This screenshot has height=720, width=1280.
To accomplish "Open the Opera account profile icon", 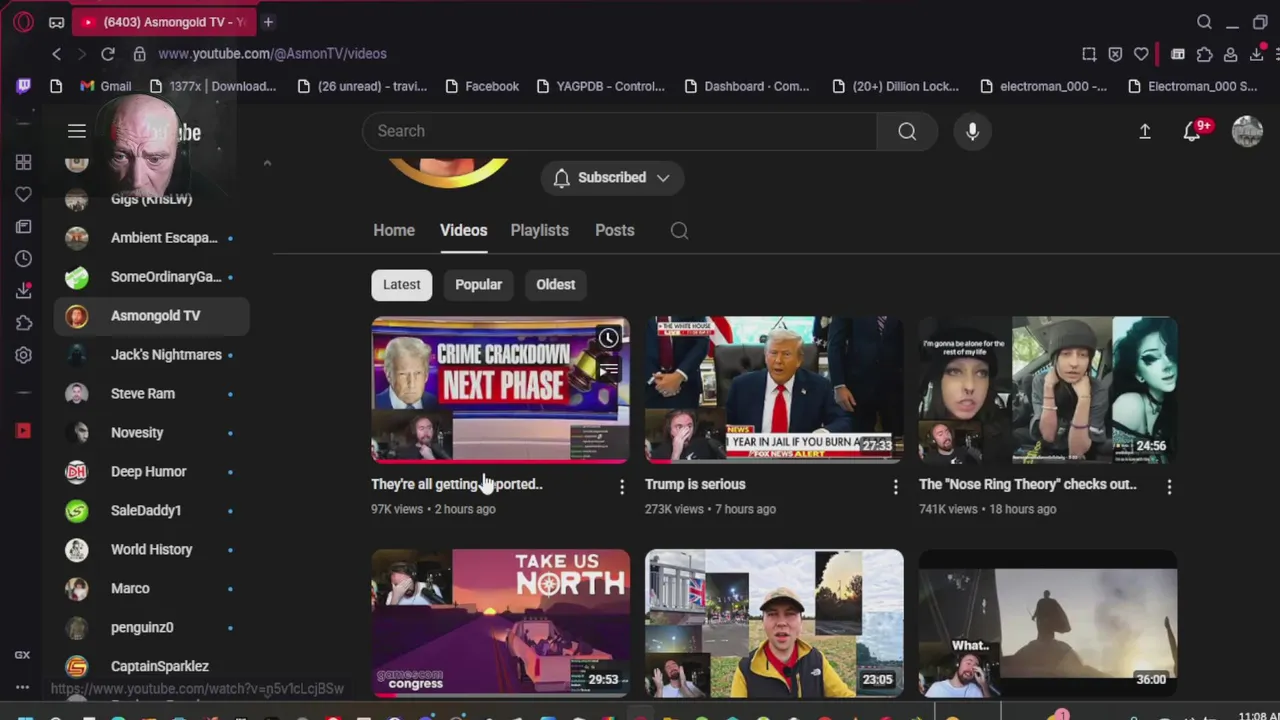I will pos(1231,54).
